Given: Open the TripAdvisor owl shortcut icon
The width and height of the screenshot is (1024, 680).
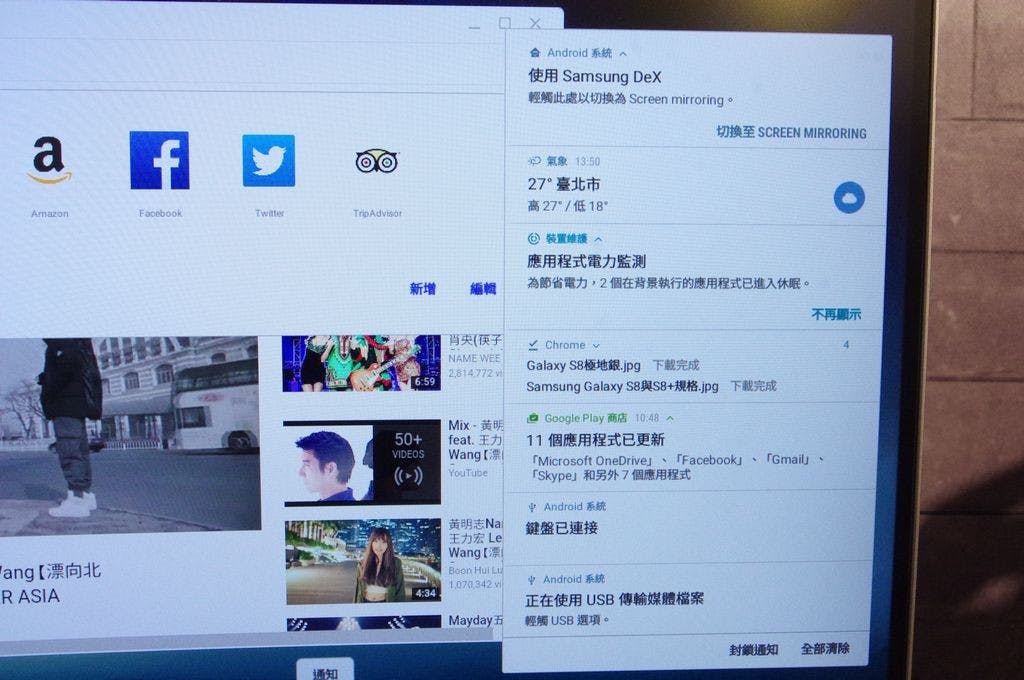Looking at the screenshot, I should (377, 161).
